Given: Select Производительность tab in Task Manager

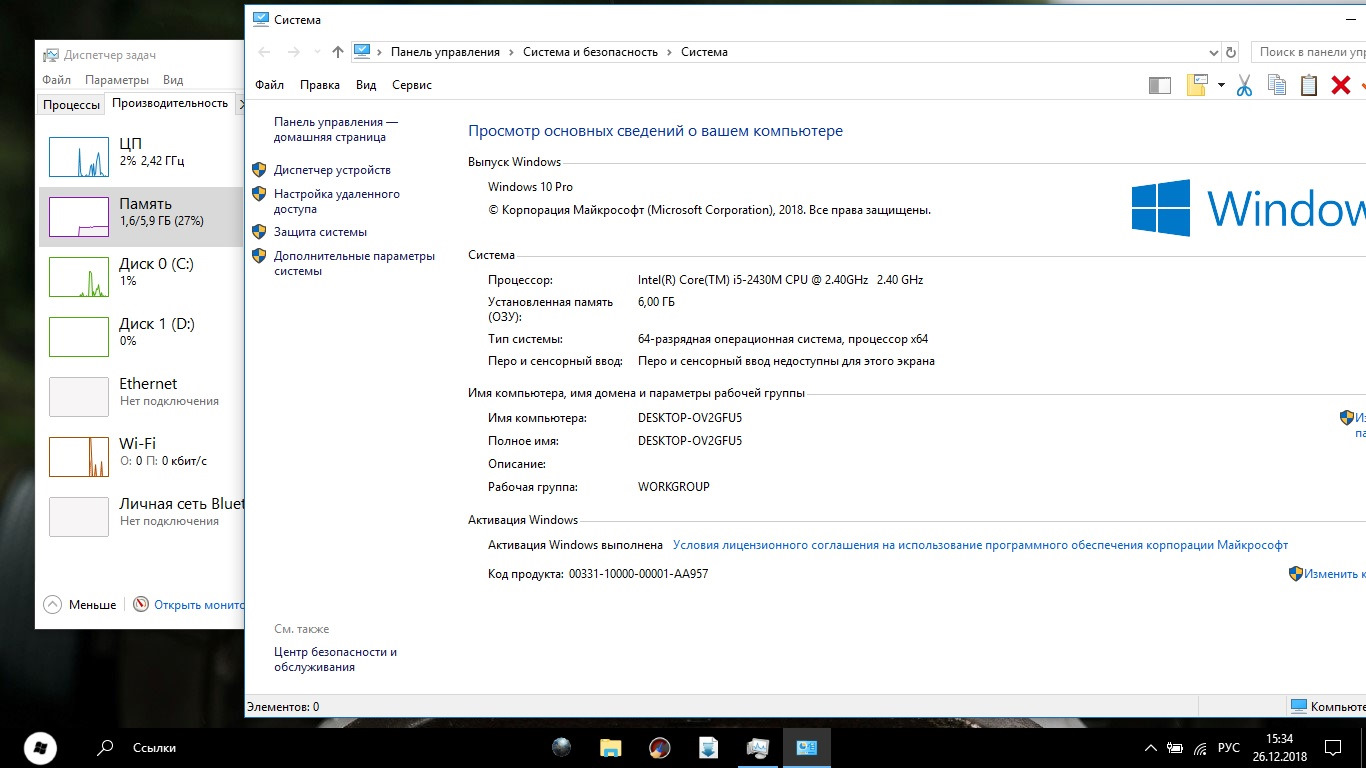Looking at the screenshot, I should click(x=170, y=103).
